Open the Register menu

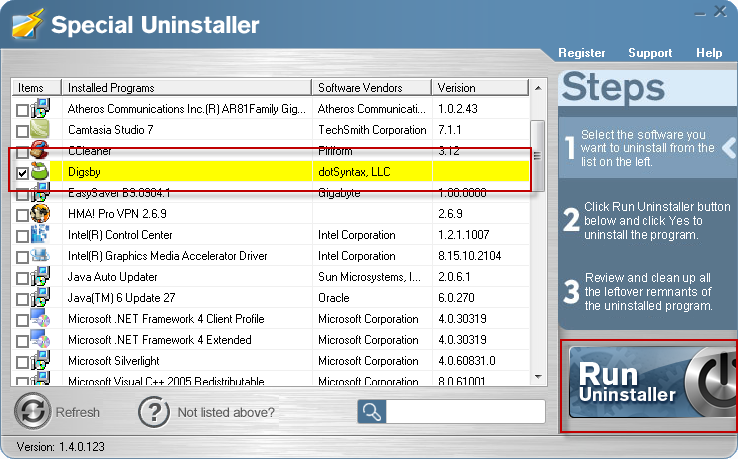pyautogui.click(x=582, y=53)
